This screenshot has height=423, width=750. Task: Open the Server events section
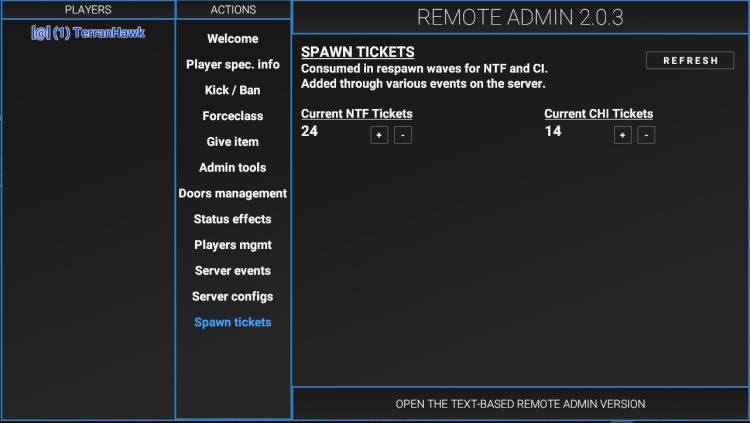click(x=233, y=271)
